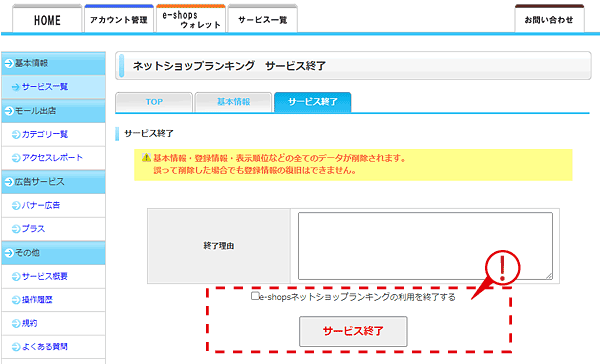Click the その他 sidebar section header
The height and width of the screenshot is (364, 600).
click(53, 253)
